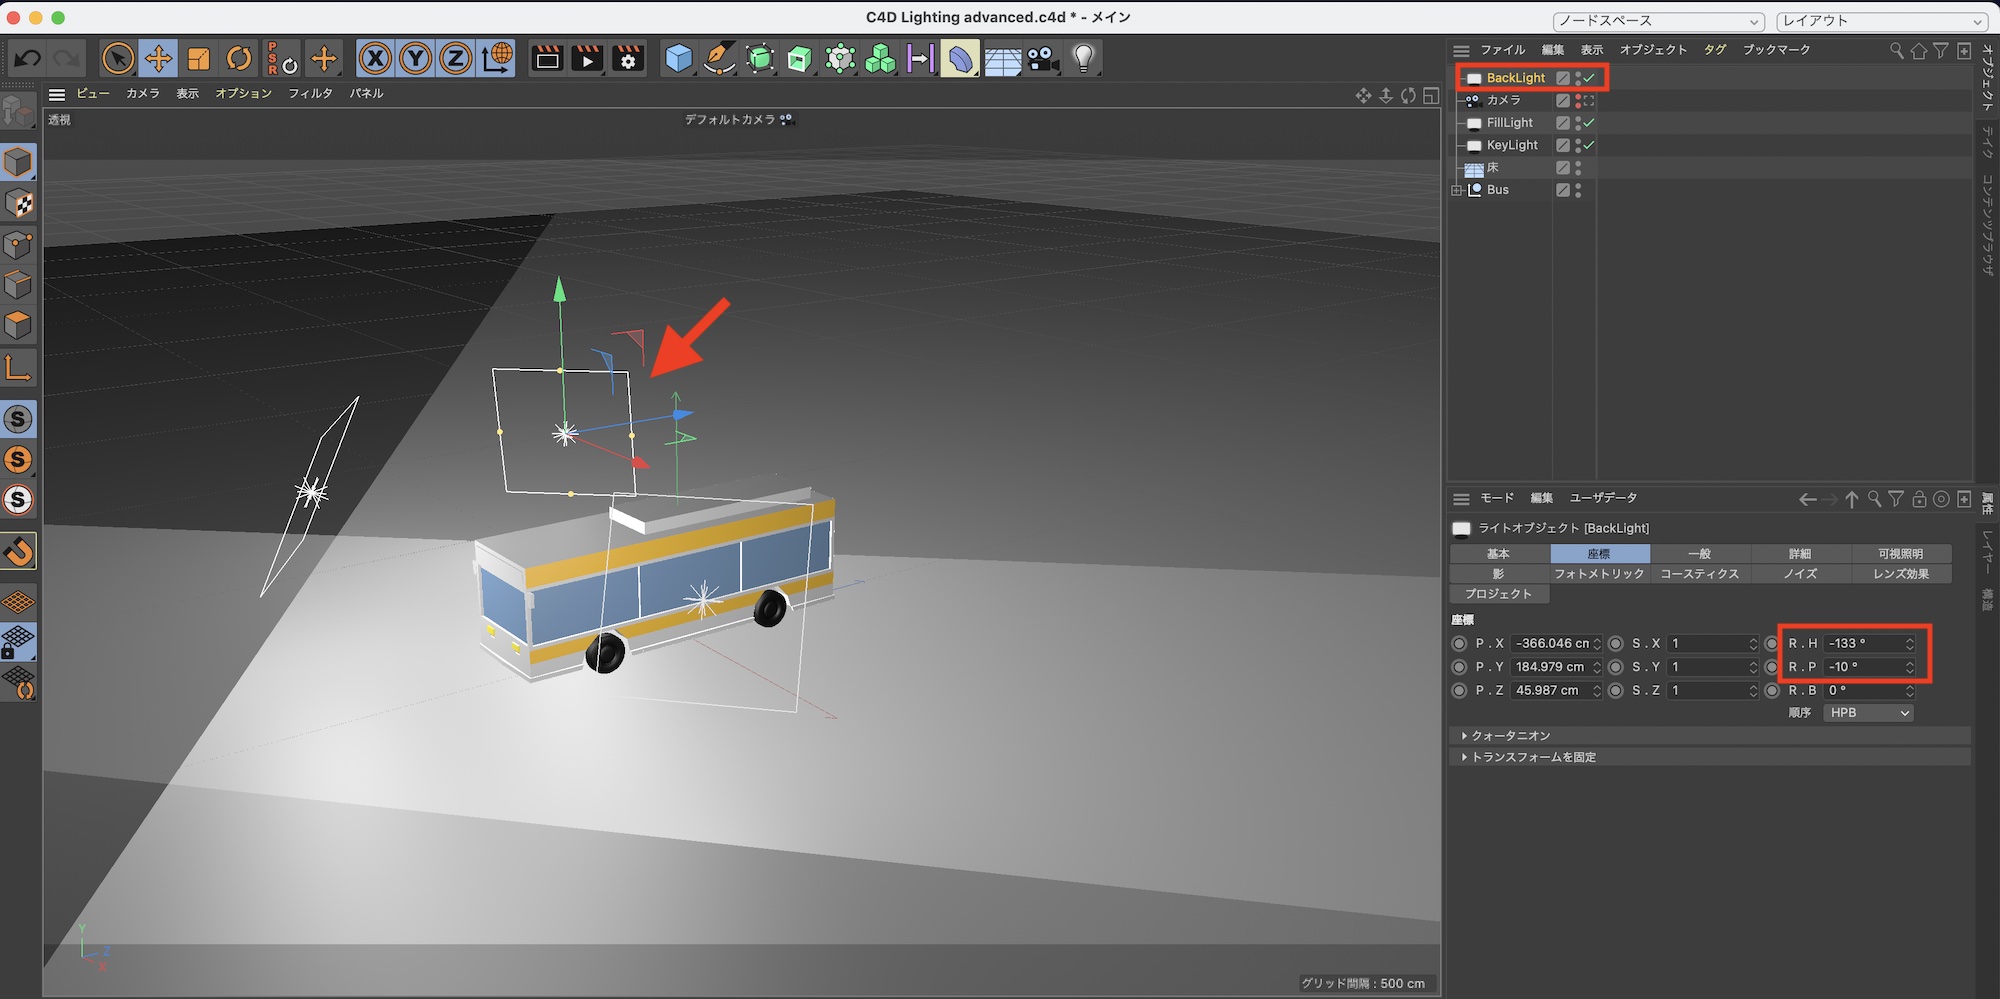Click the Undo arrow icon
Screen dimensions: 2000x999
[27, 59]
